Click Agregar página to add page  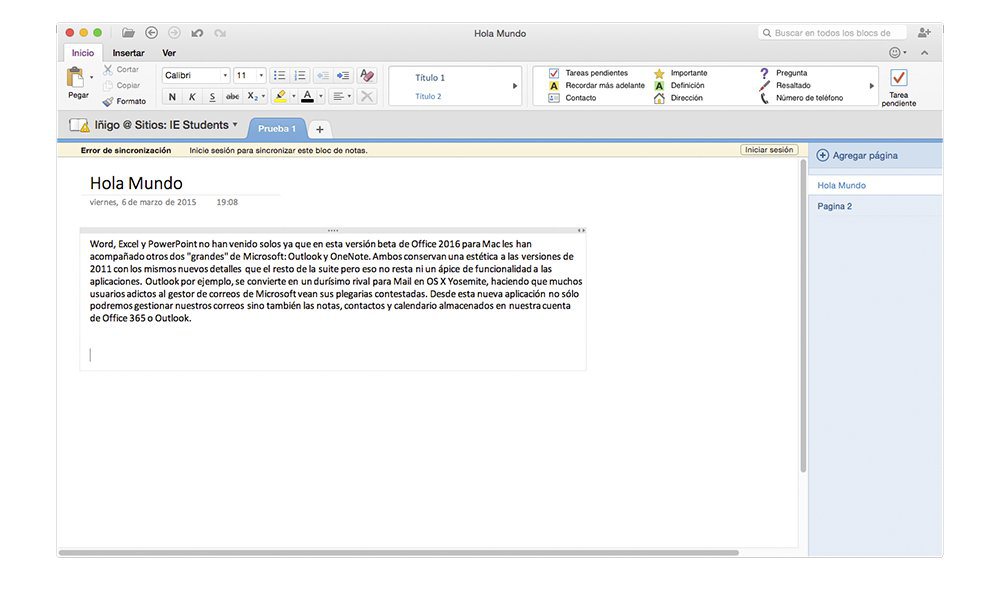pyautogui.click(x=857, y=155)
